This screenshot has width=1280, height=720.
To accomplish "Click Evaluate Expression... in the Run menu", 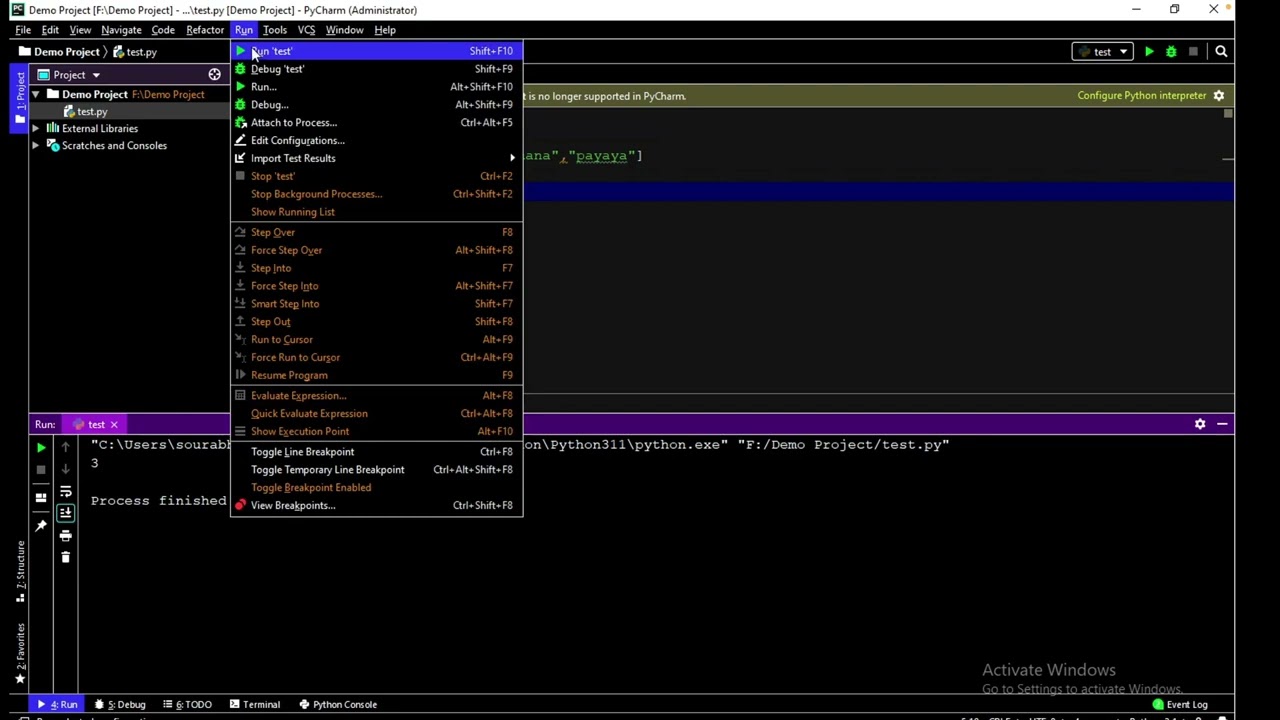I will point(376,396).
